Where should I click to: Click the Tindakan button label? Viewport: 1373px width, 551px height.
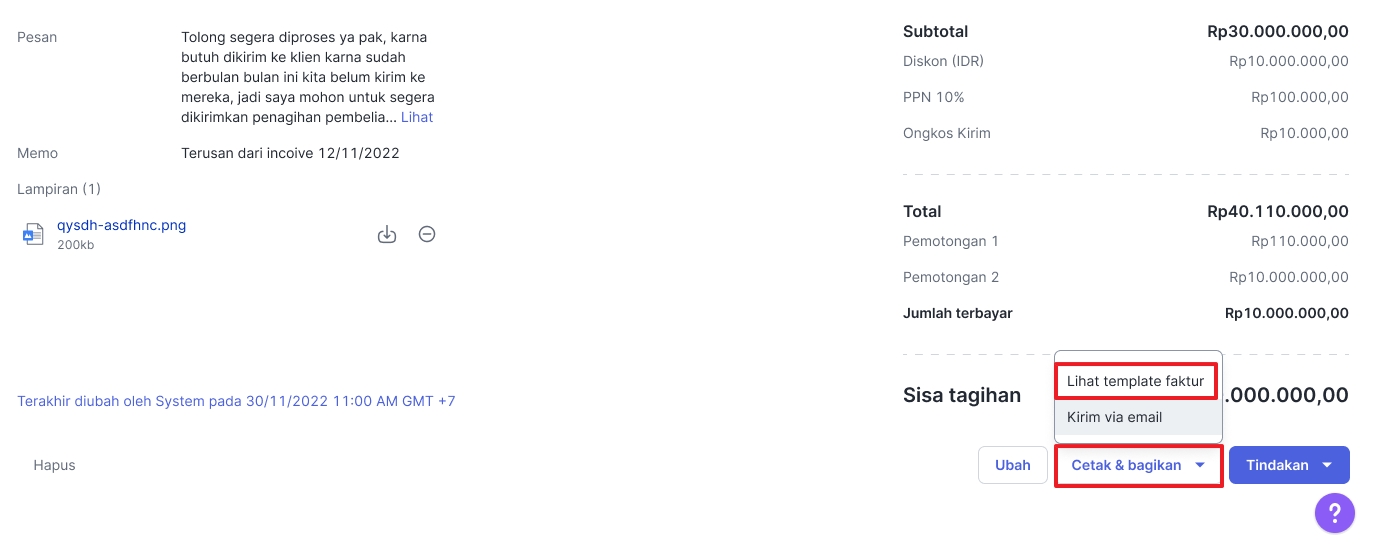pyautogui.click(x=1277, y=465)
